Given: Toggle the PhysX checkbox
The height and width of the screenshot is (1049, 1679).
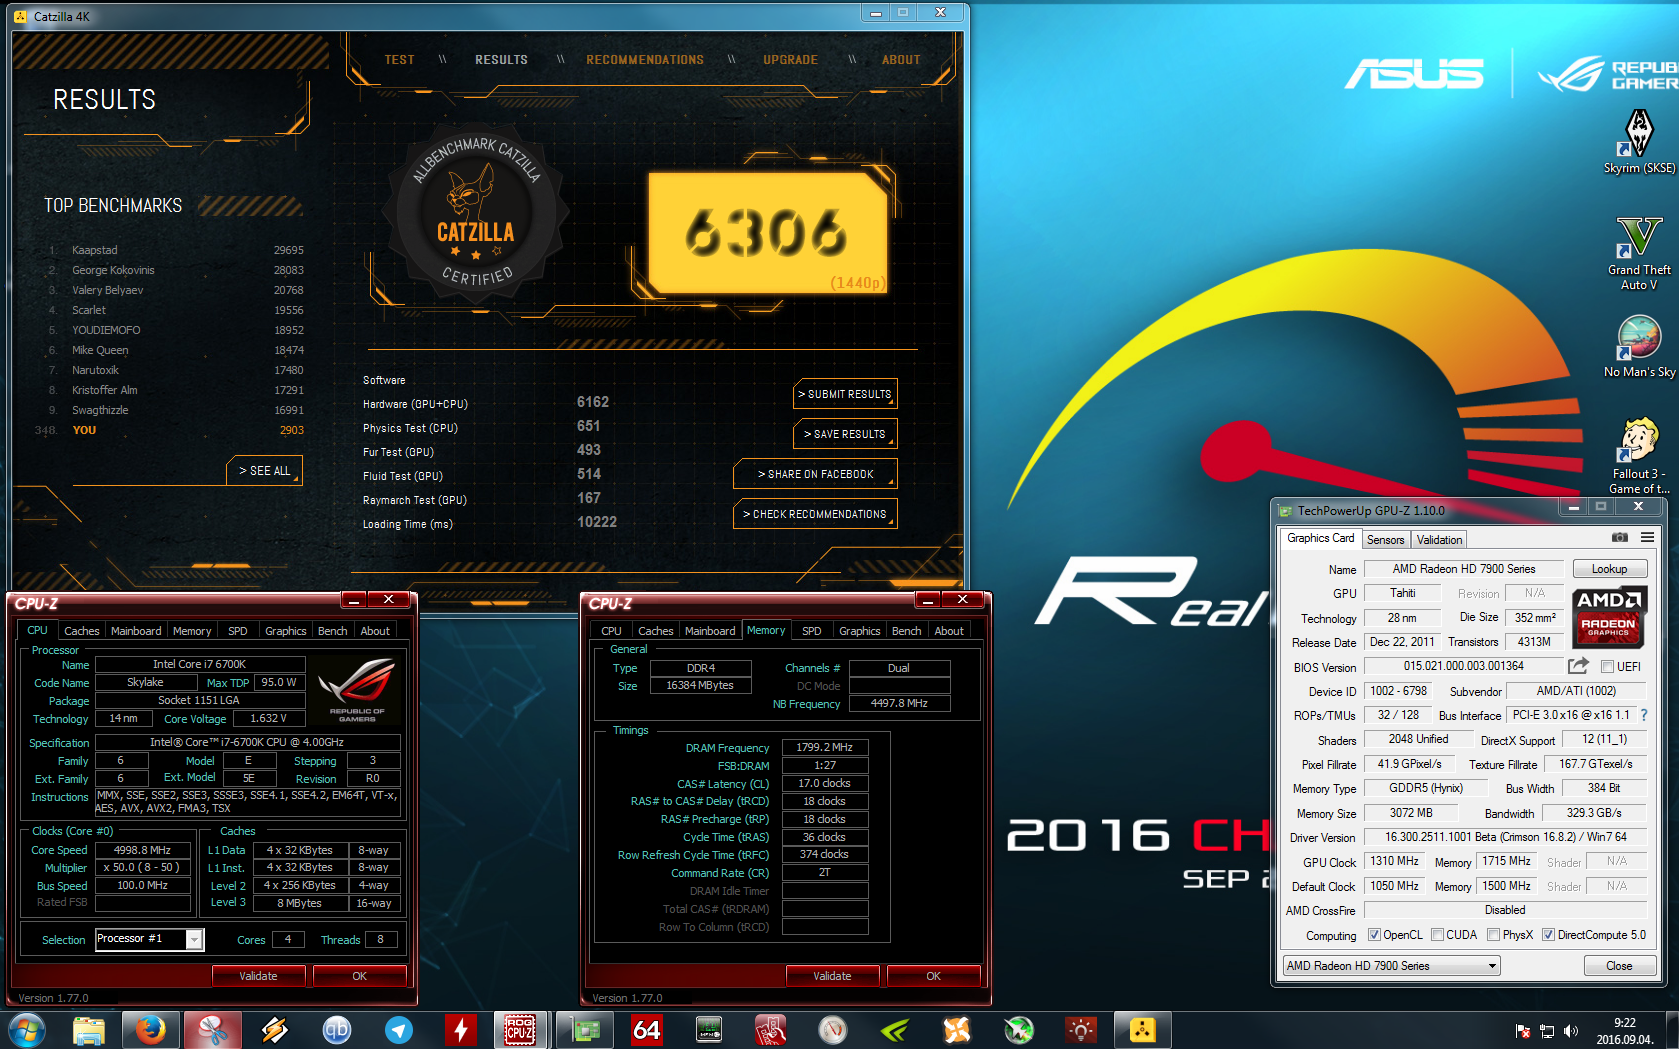Looking at the screenshot, I should click(x=1493, y=935).
